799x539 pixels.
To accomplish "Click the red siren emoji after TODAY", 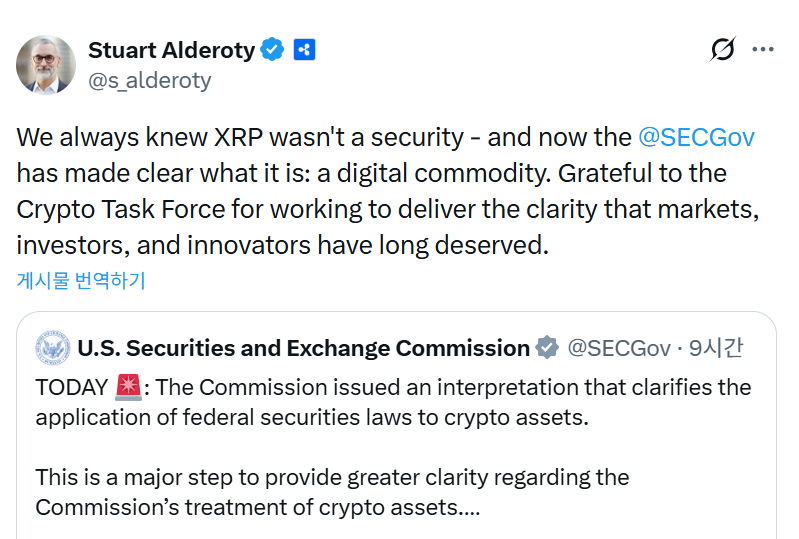I will pos(128,386).
